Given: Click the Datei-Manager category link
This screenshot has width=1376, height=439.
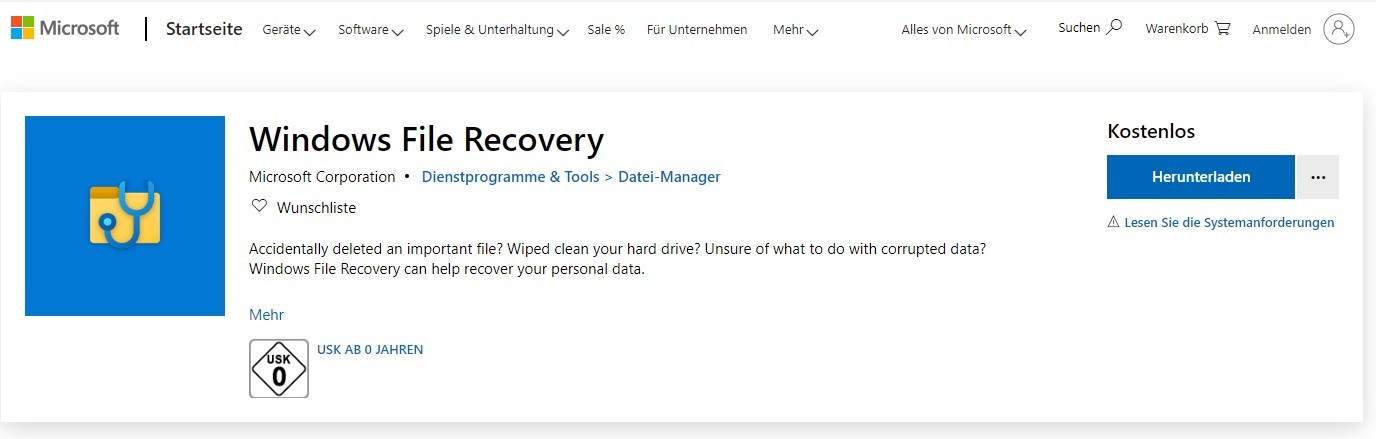Looking at the screenshot, I should pos(669,177).
